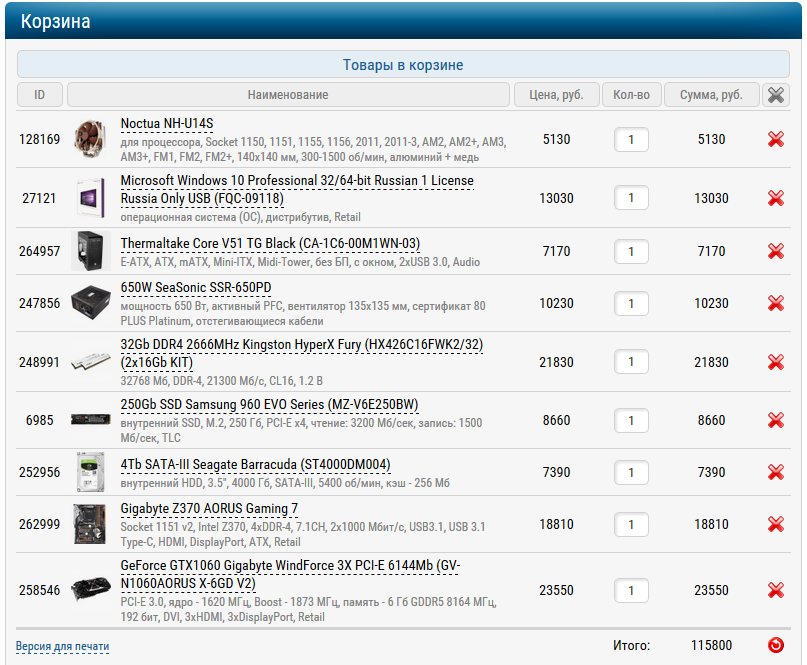Screen dimensions: 807x665
Task: Remove Noctua NH-U14S from the cart
Action: pyautogui.click(x=776, y=139)
